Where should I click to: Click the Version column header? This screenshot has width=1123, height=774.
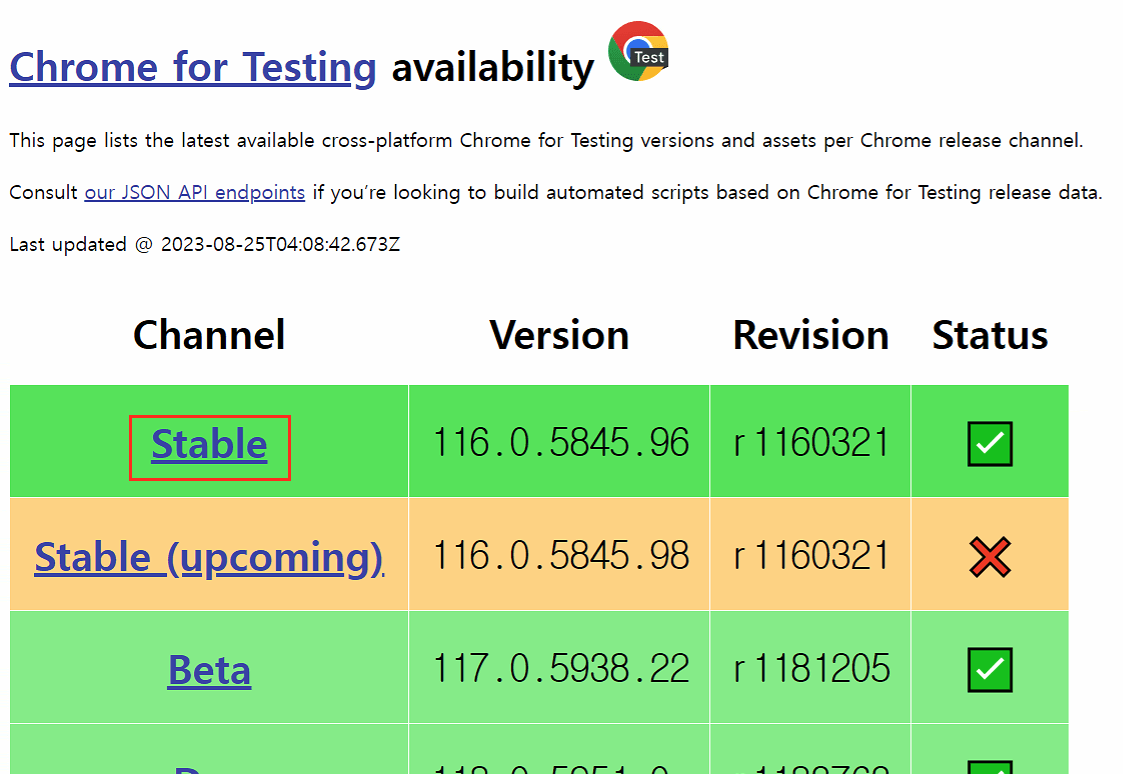coord(559,335)
